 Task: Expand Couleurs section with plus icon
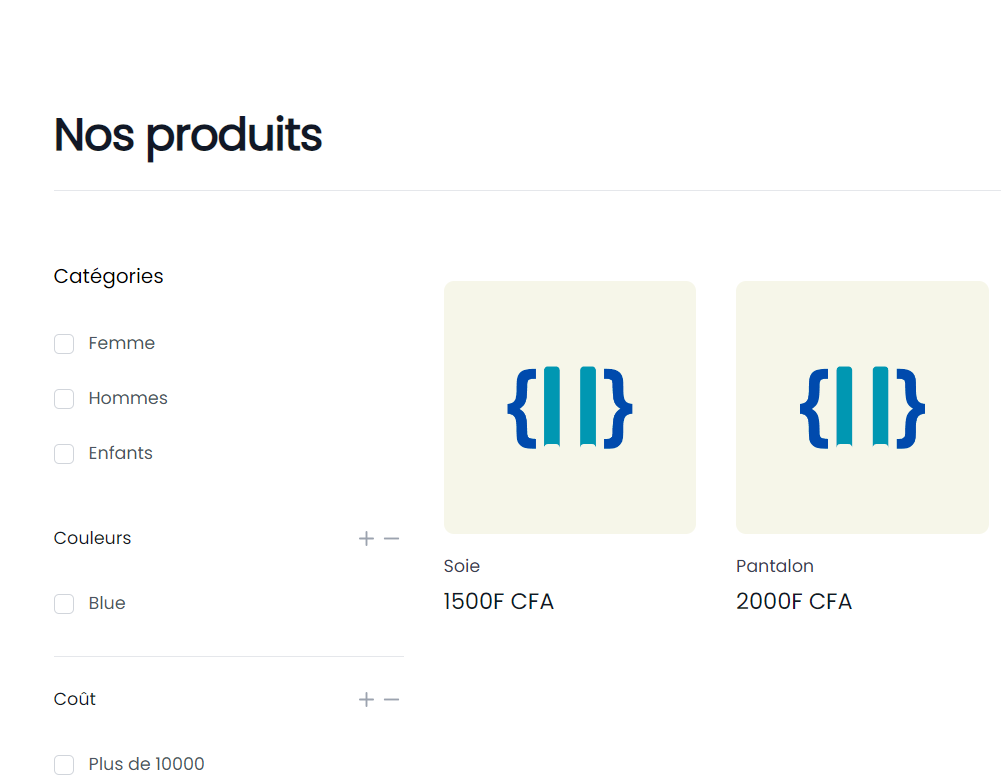tap(366, 539)
